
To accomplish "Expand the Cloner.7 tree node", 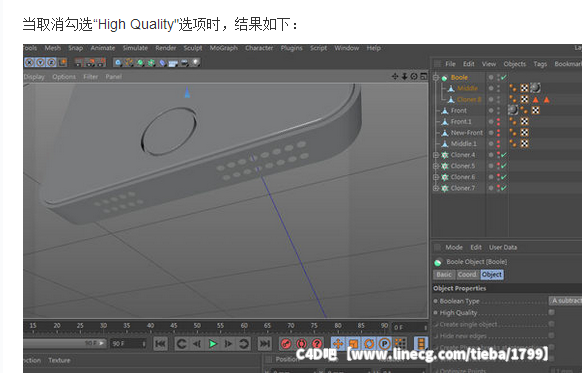I will pyautogui.click(x=436, y=189).
